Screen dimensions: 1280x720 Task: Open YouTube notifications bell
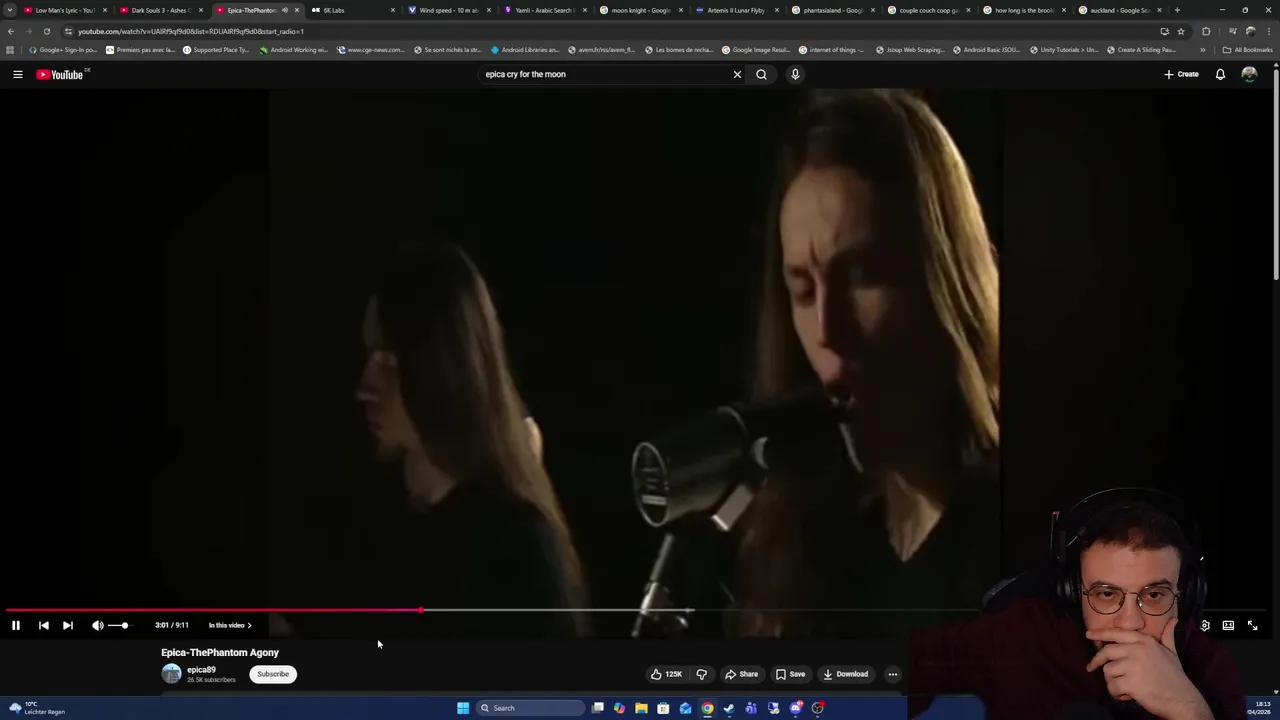[x=1220, y=74]
